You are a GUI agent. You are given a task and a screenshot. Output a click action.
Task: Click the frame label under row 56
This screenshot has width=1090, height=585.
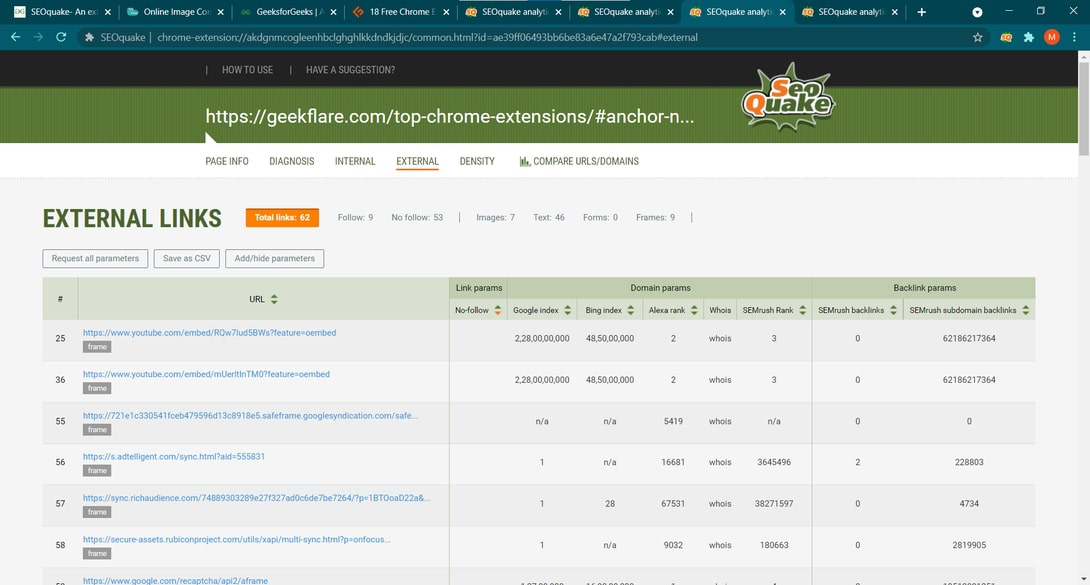click(x=97, y=471)
